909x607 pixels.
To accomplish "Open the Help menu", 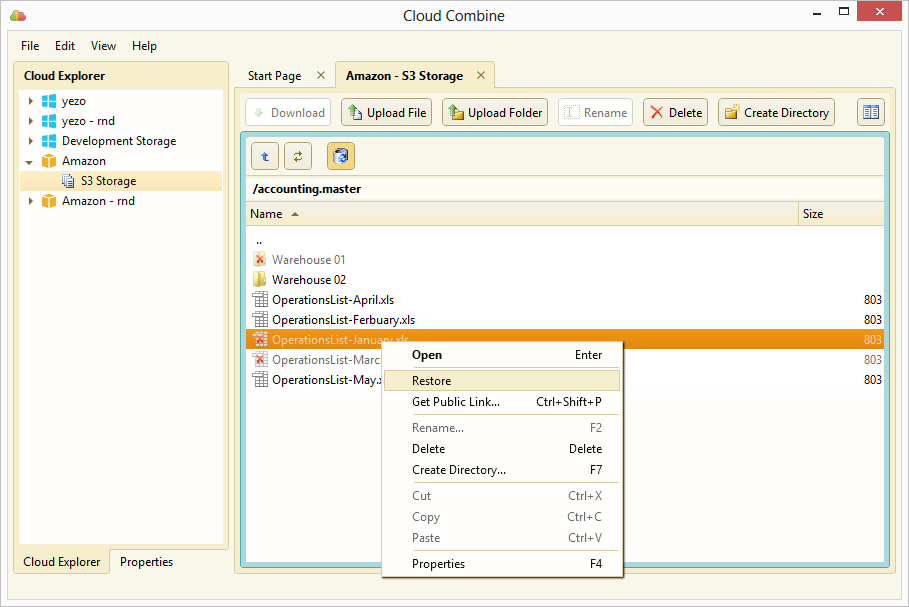I will 144,46.
